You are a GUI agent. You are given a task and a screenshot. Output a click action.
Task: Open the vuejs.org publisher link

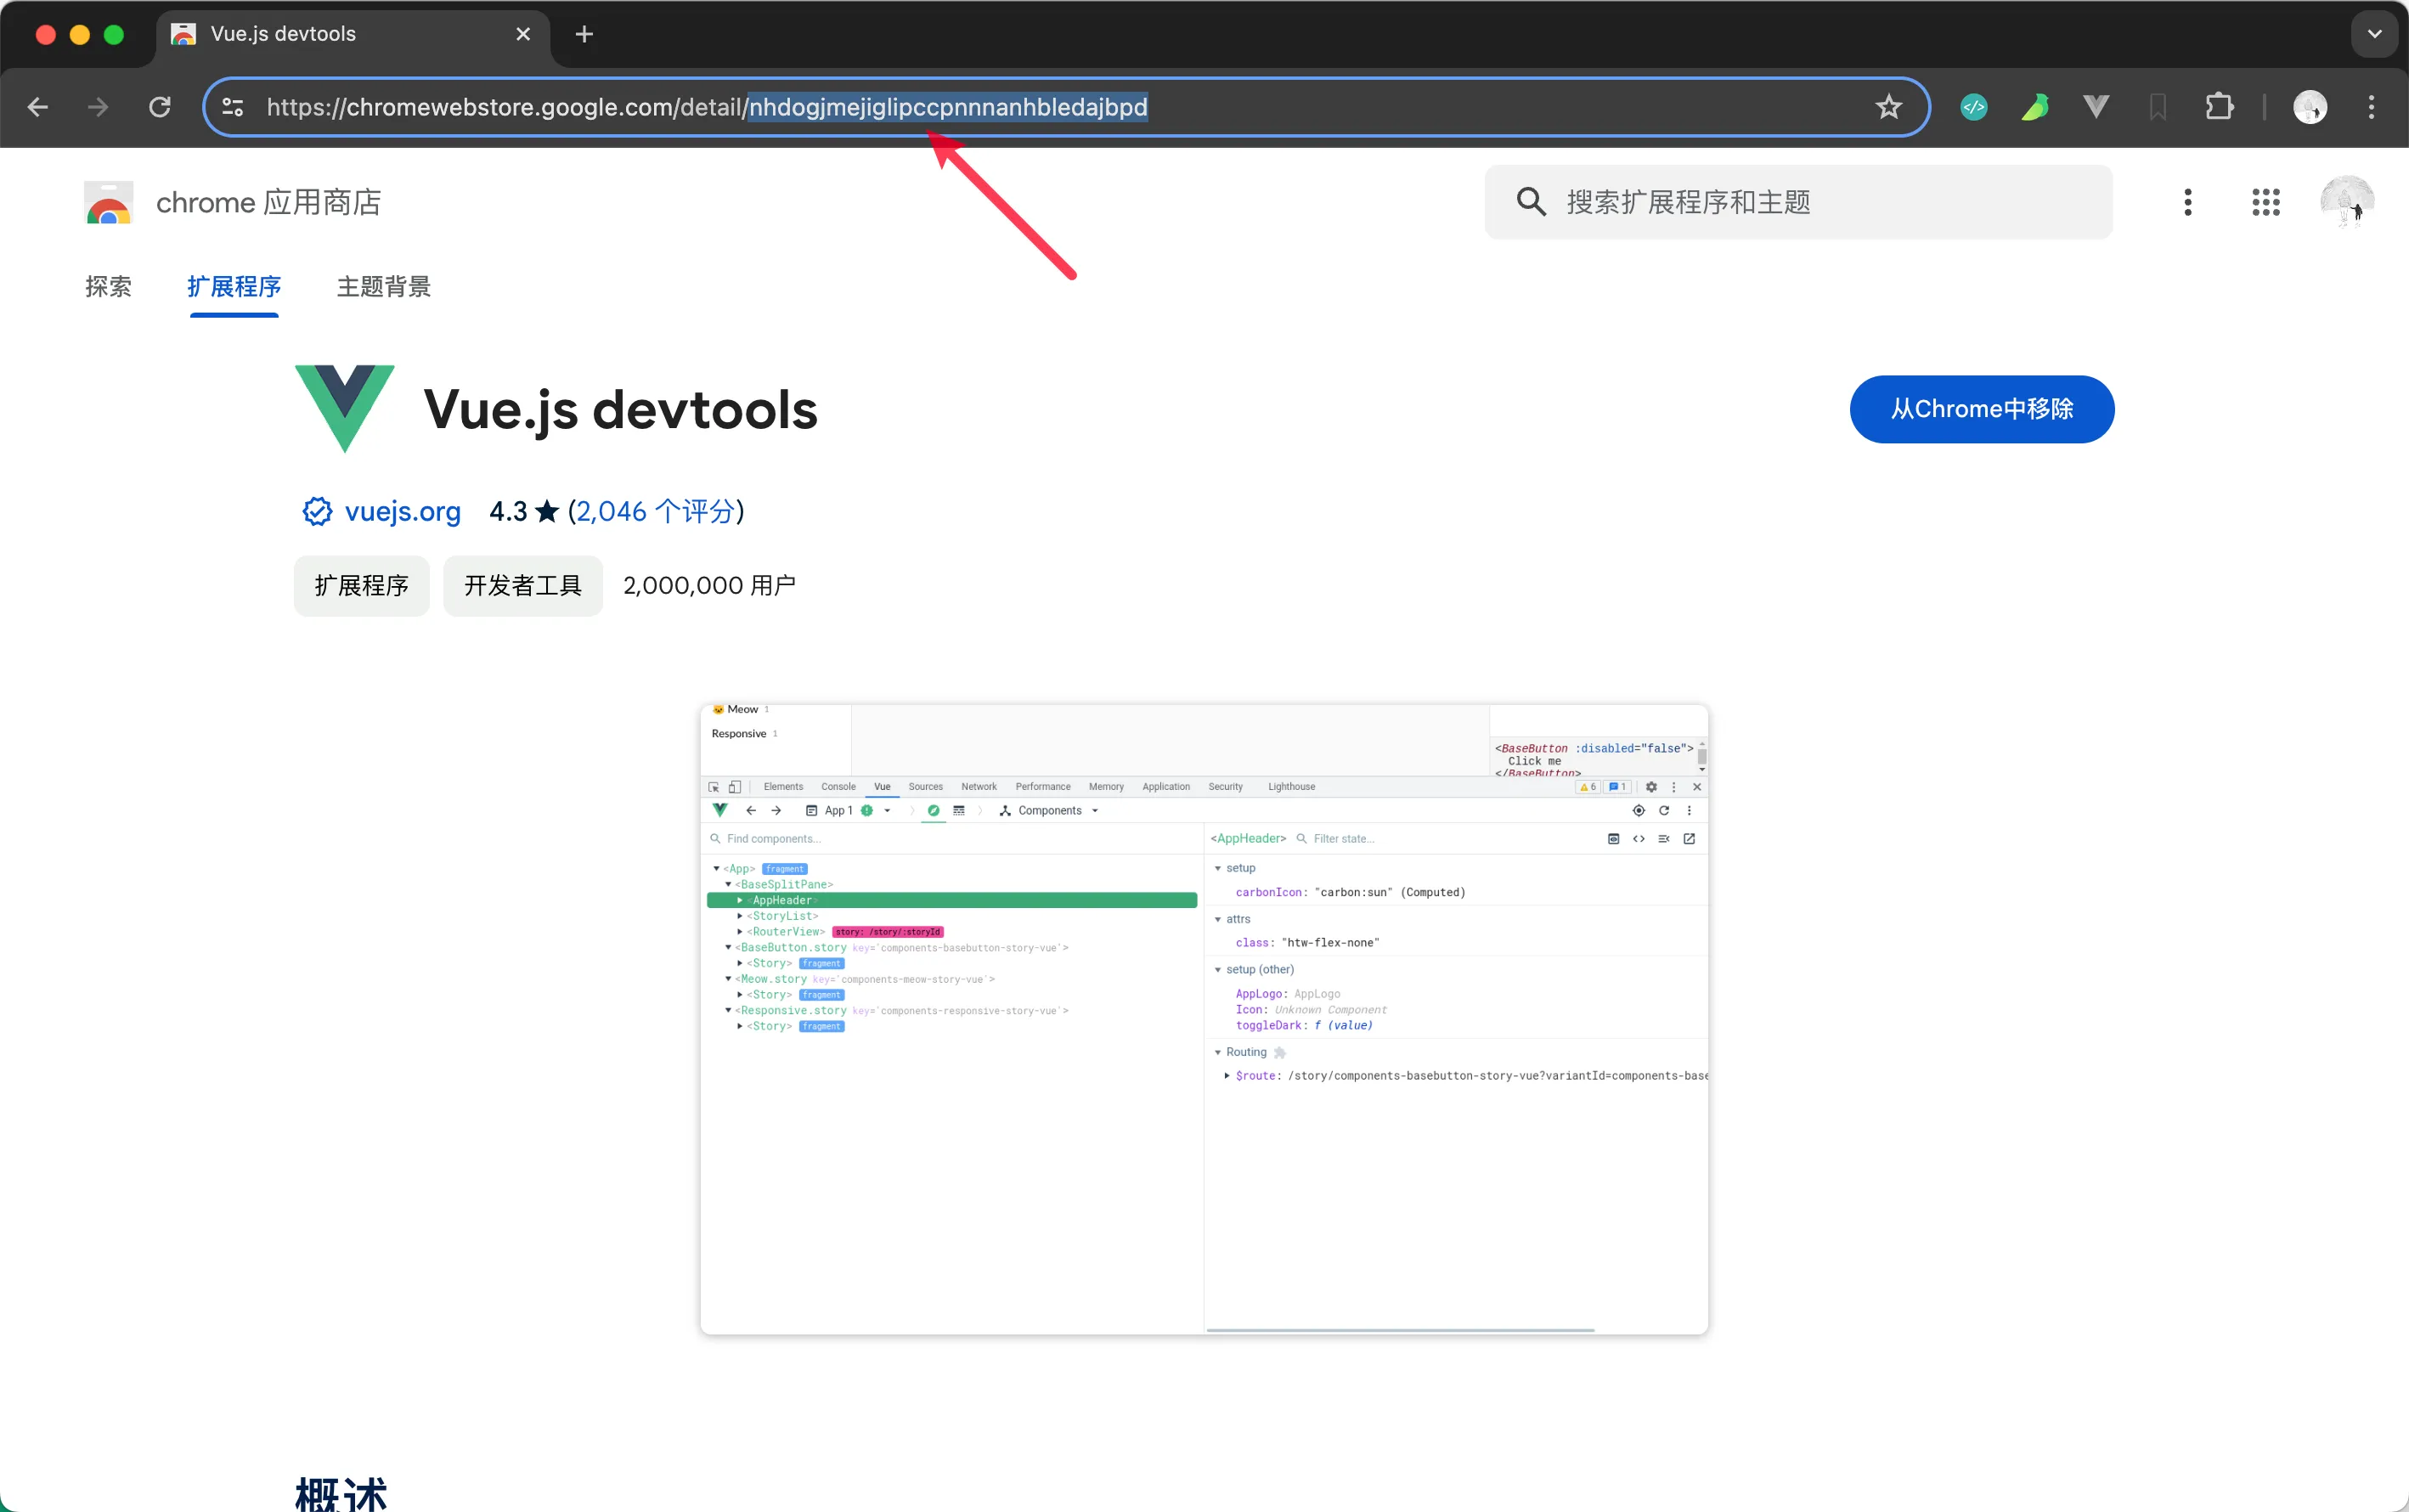(402, 512)
